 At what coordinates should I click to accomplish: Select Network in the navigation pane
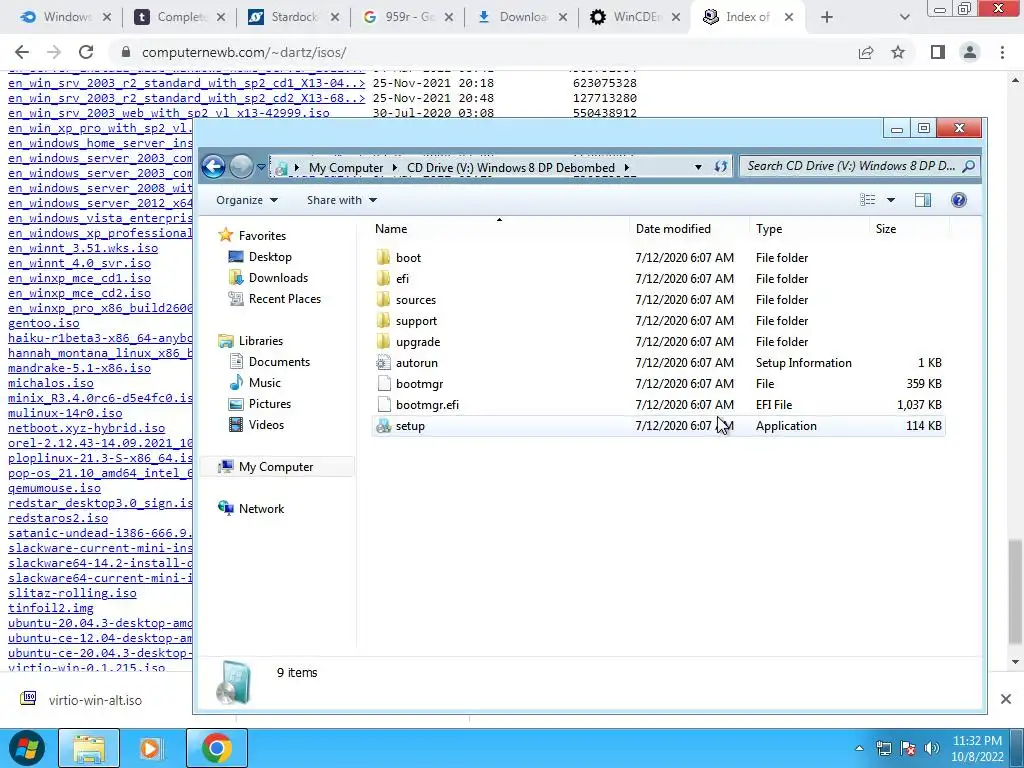[x=261, y=509]
